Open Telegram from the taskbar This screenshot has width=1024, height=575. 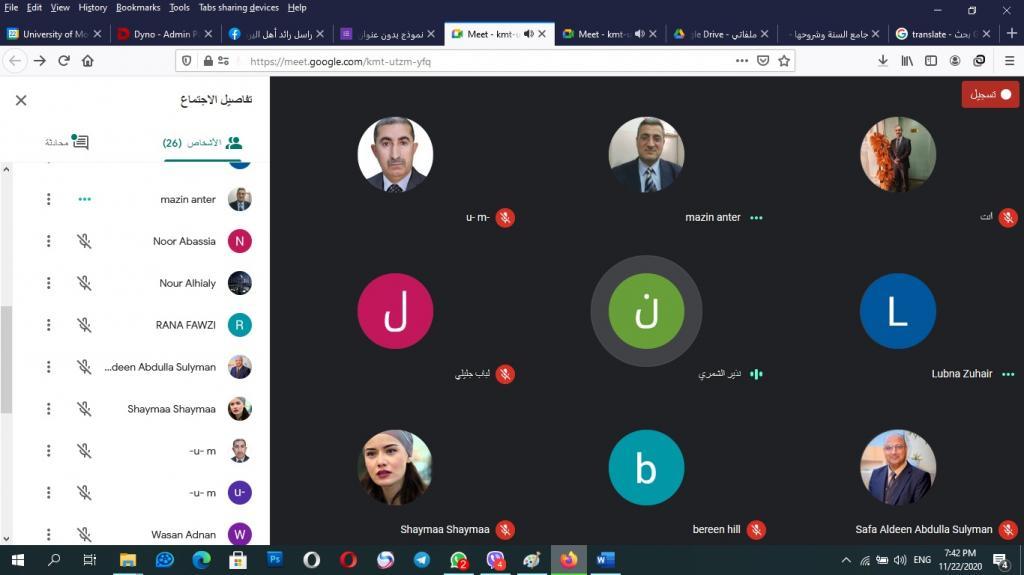tap(422, 560)
